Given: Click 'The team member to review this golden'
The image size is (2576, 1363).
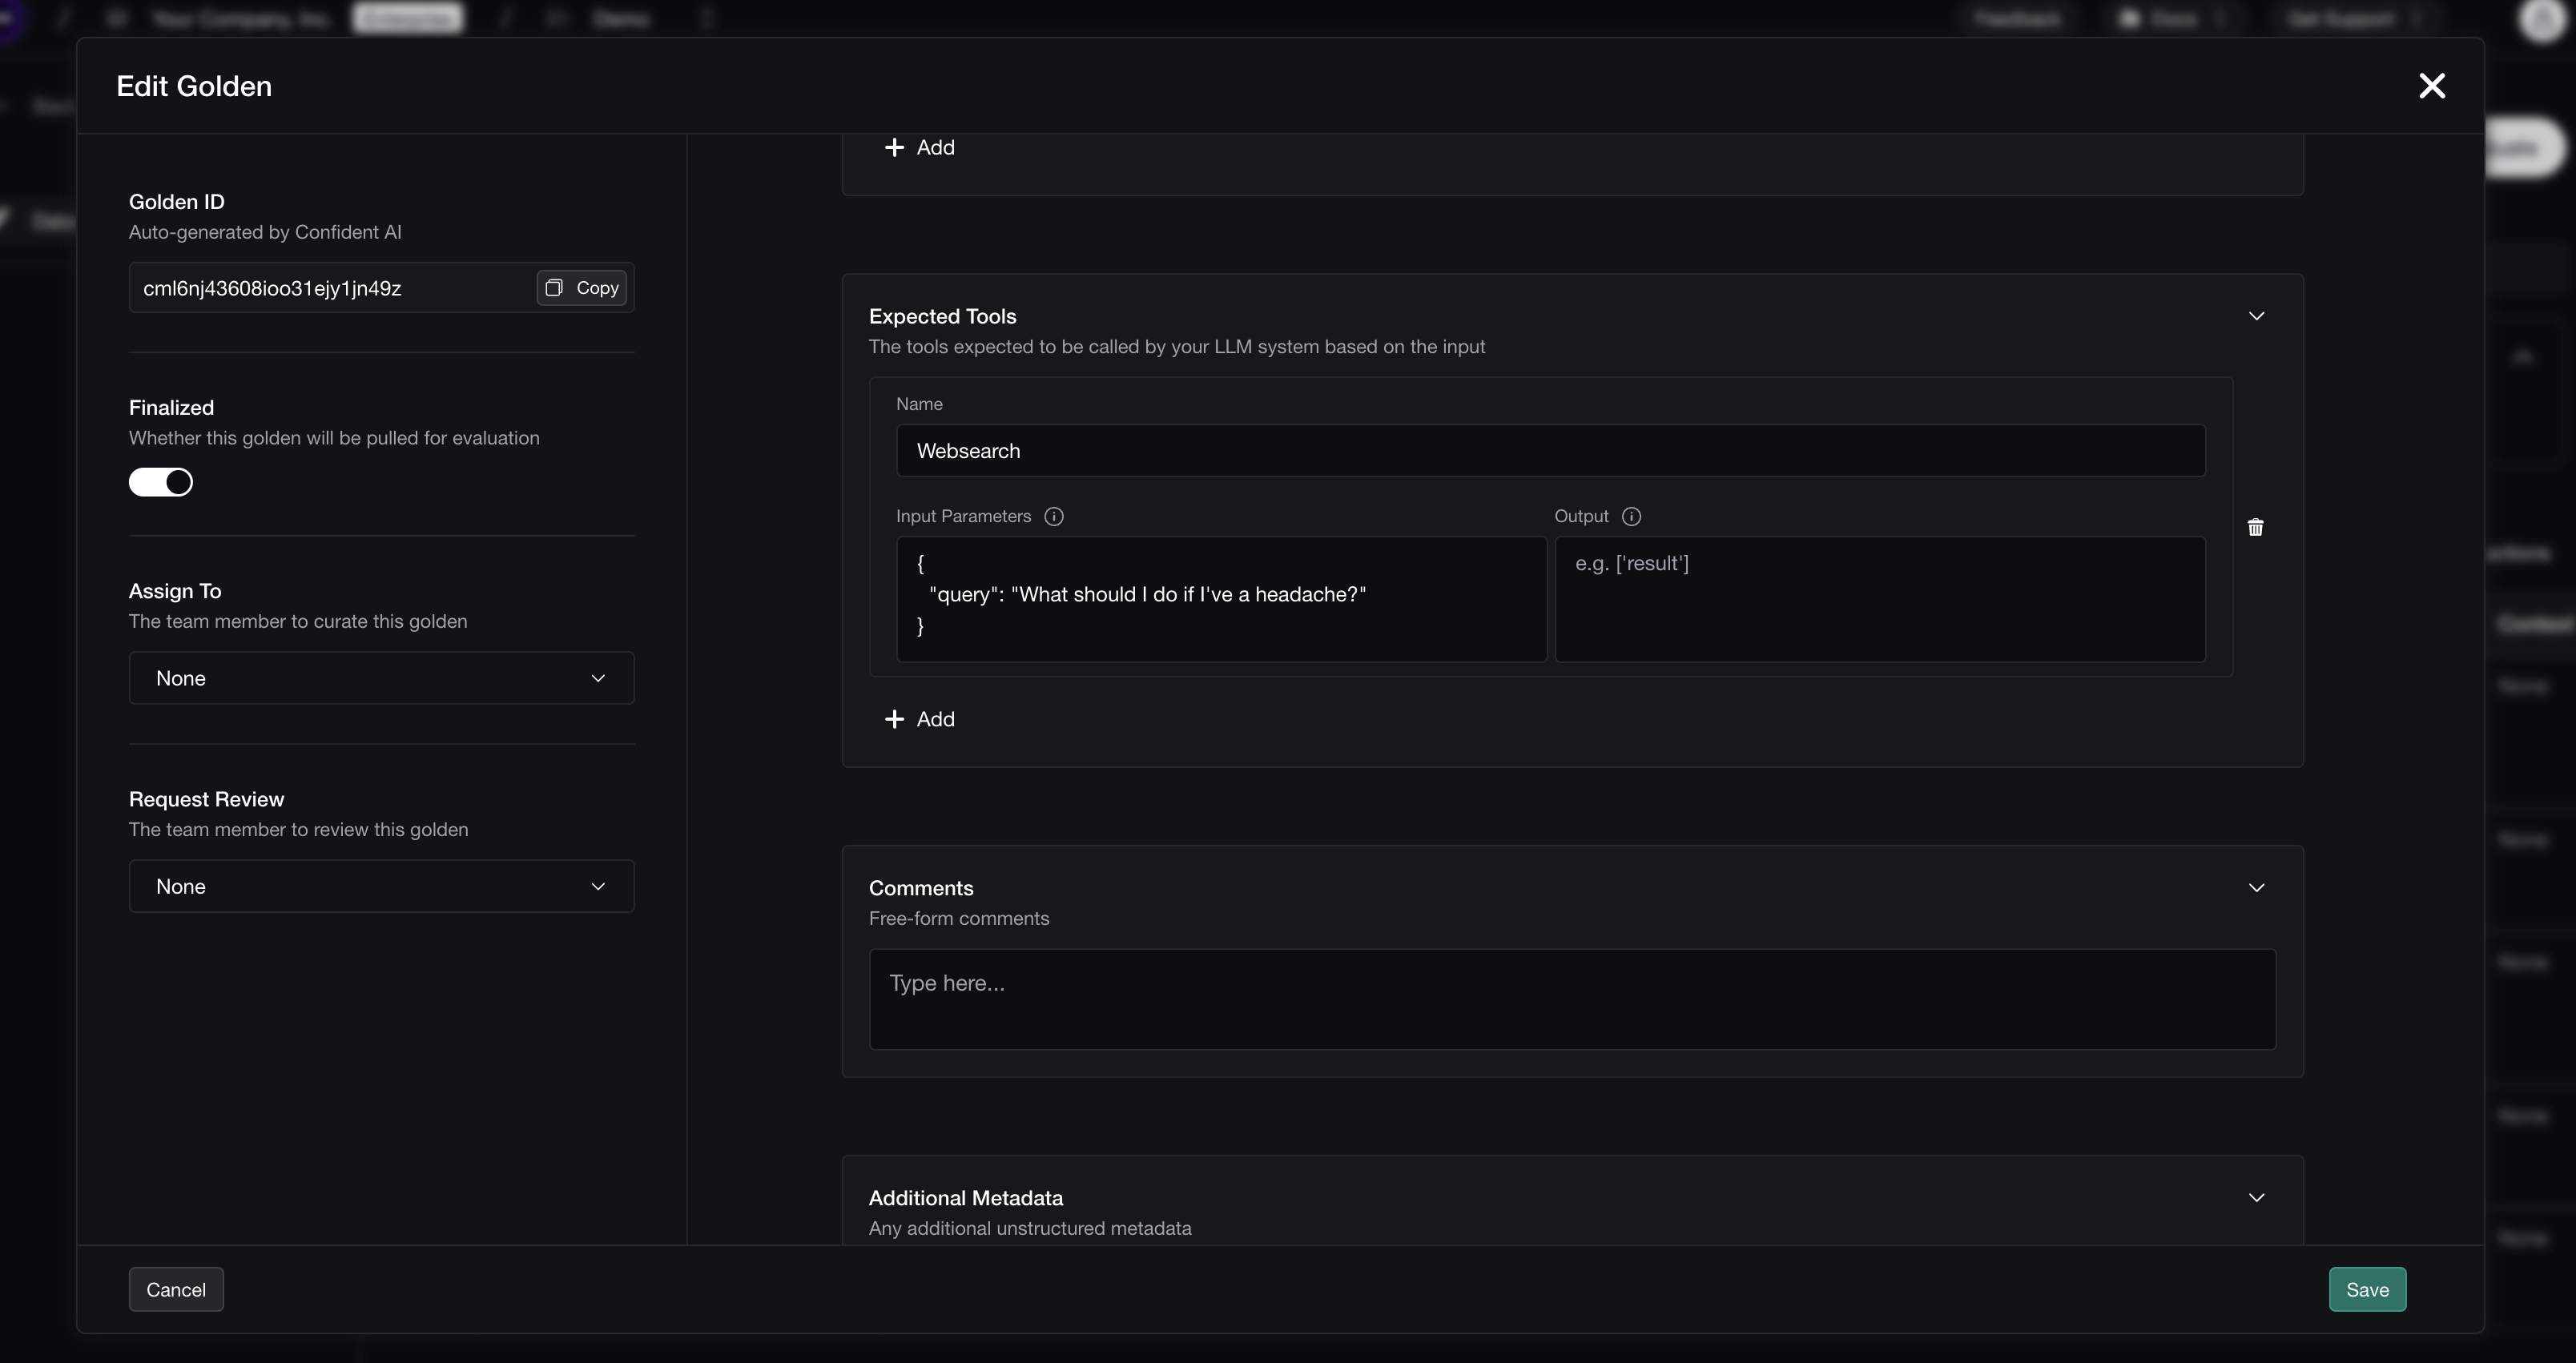Looking at the screenshot, I should (298, 829).
